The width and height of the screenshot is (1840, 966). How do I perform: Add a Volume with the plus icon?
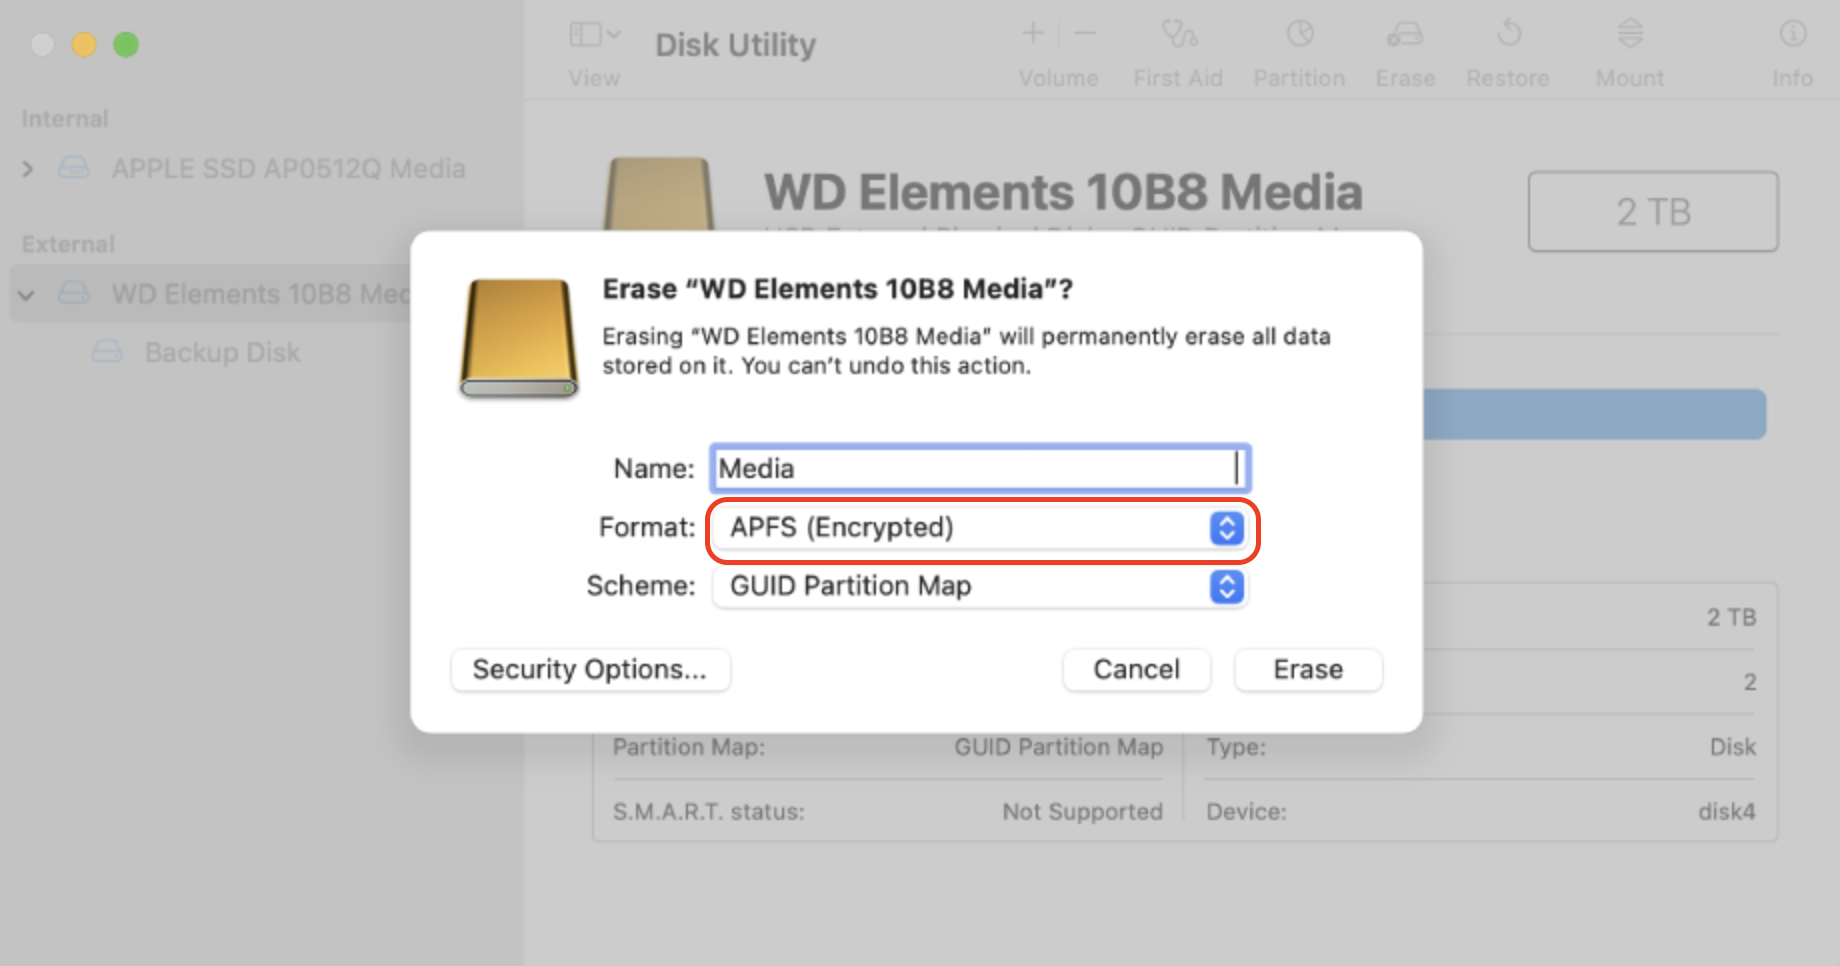[1031, 33]
